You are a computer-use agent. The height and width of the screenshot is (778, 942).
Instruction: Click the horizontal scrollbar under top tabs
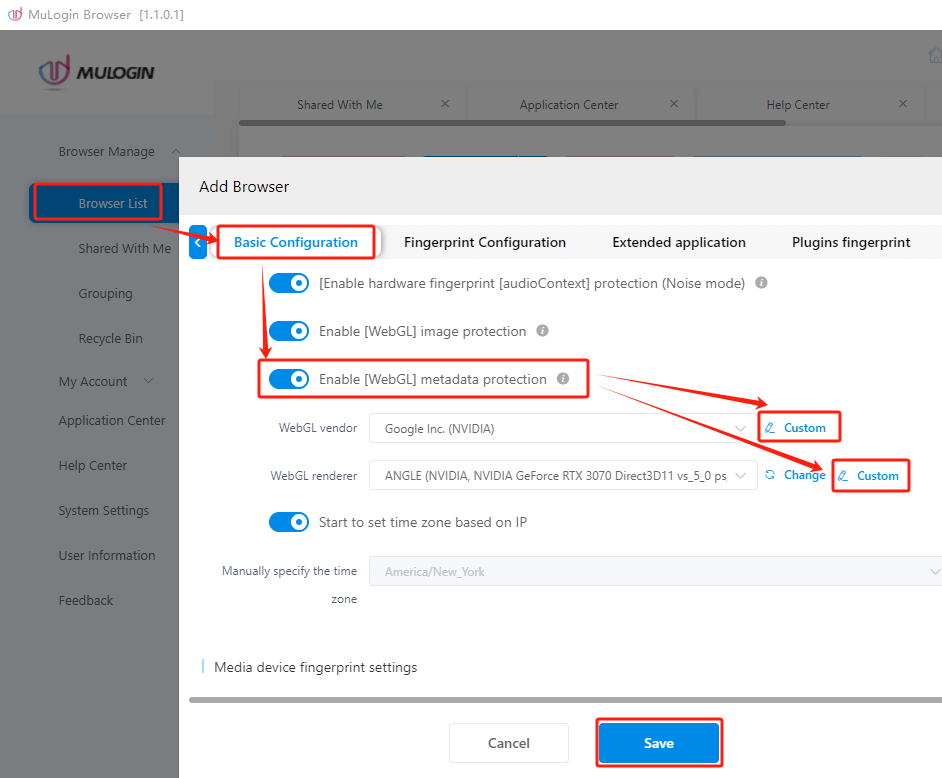(x=512, y=123)
